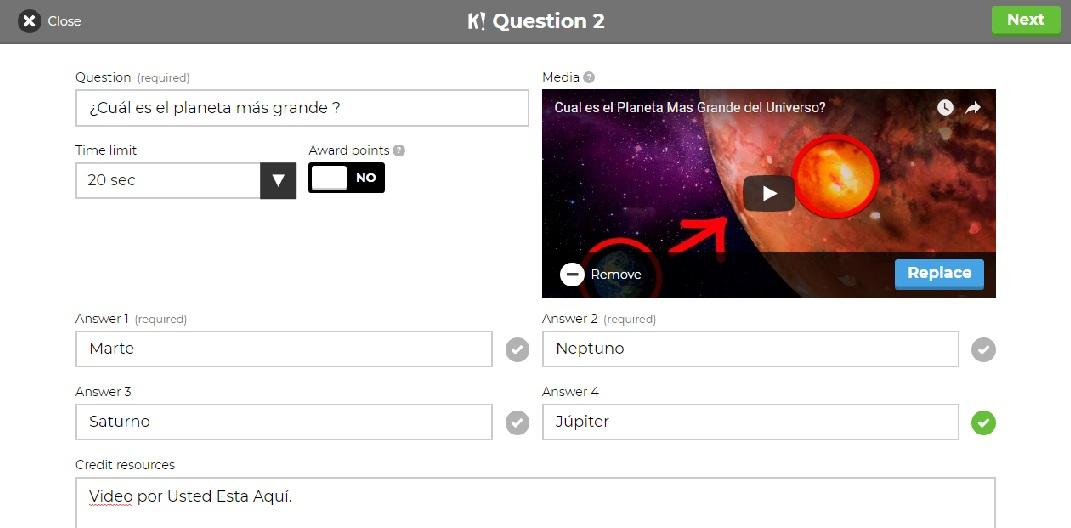Play the embedded video
This screenshot has width=1071, height=528.
point(769,193)
